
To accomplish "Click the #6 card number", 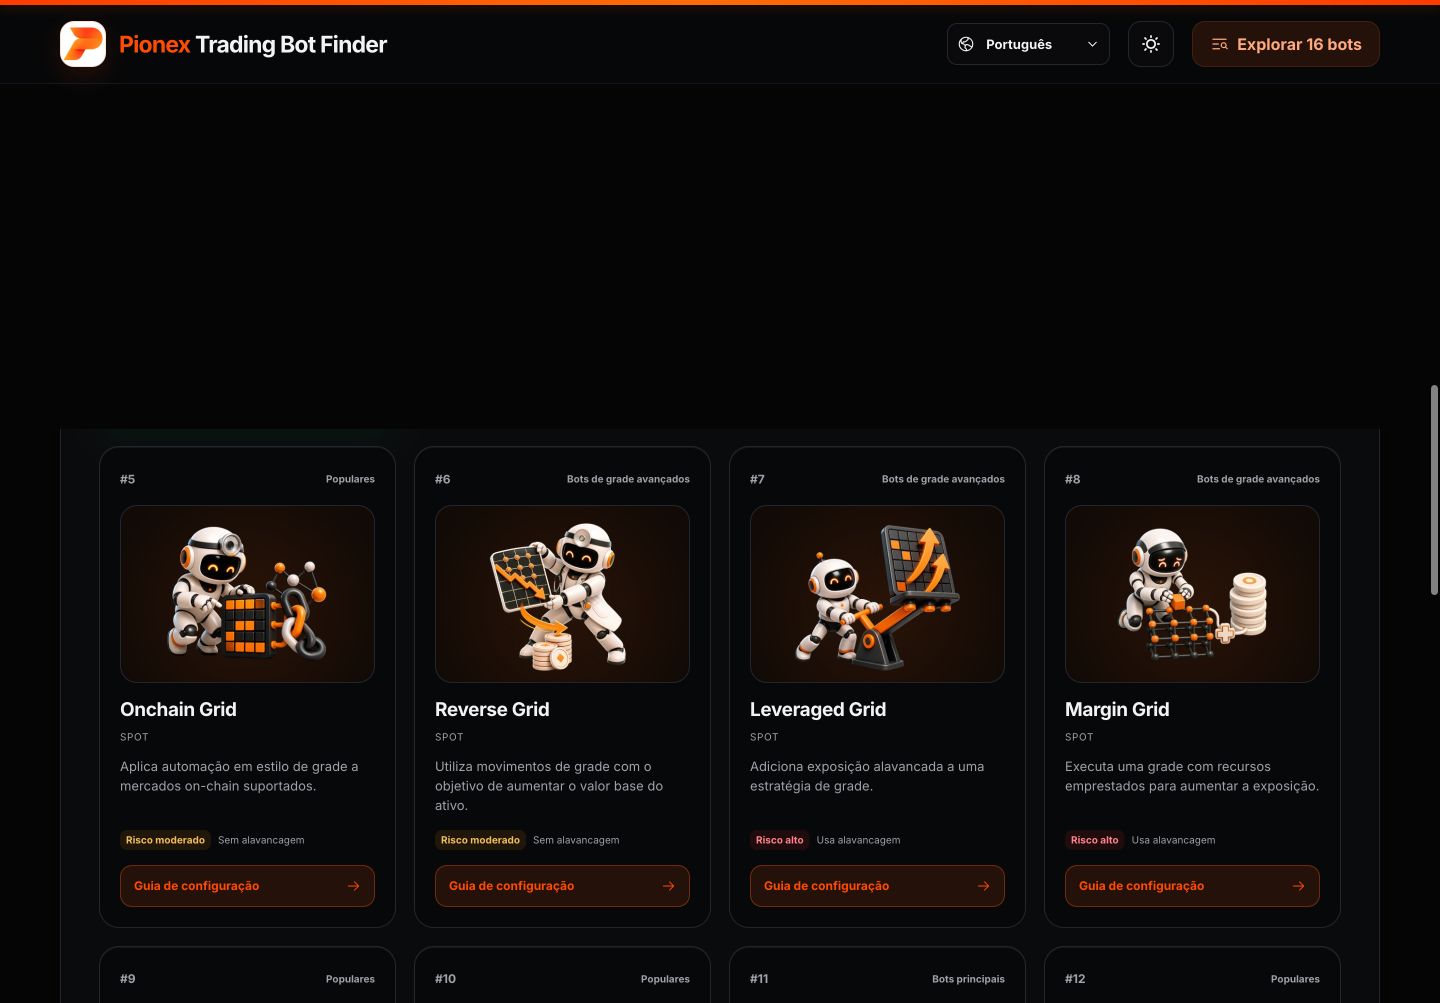I will coord(442,479).
